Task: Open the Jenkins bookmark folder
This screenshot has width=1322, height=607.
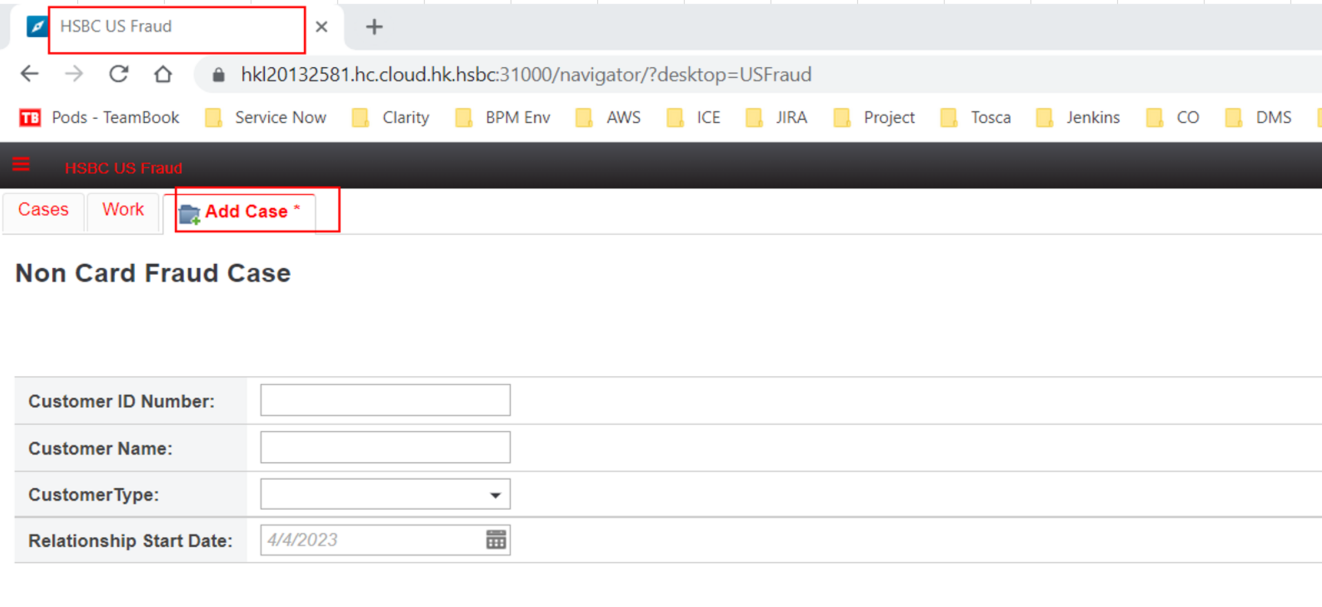Action: point(1078,118)
